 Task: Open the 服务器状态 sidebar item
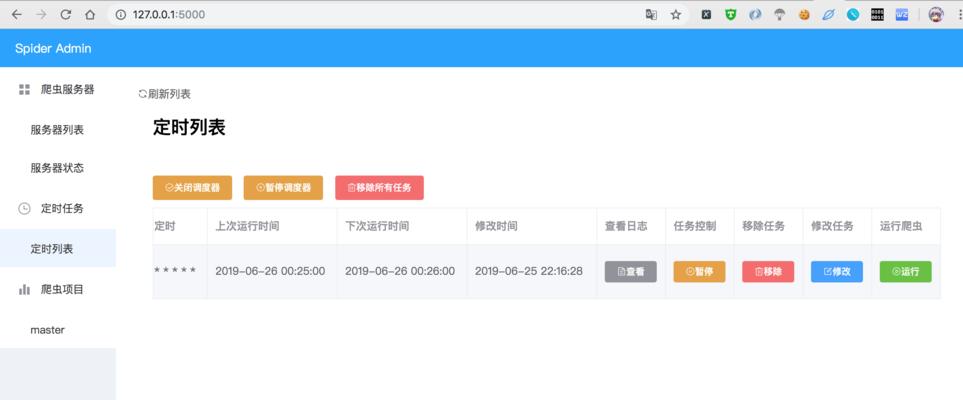coord(58,168)
